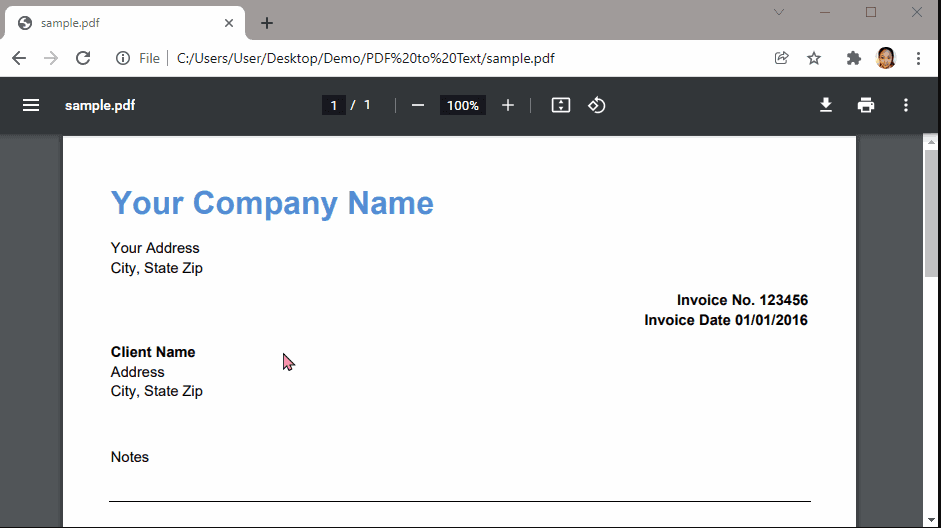Open the Chrome profile avatar
The width and height of the screenshot is (941, 528).
coord(886,58)
